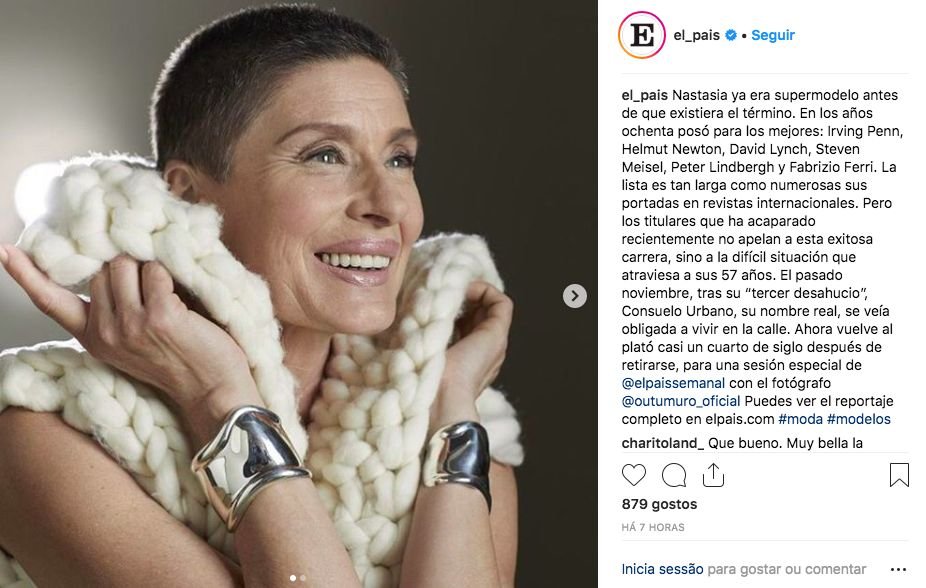Screen dimensions: 926x588
Task: View who liked via 879 gostos
Action: [659, 504]
